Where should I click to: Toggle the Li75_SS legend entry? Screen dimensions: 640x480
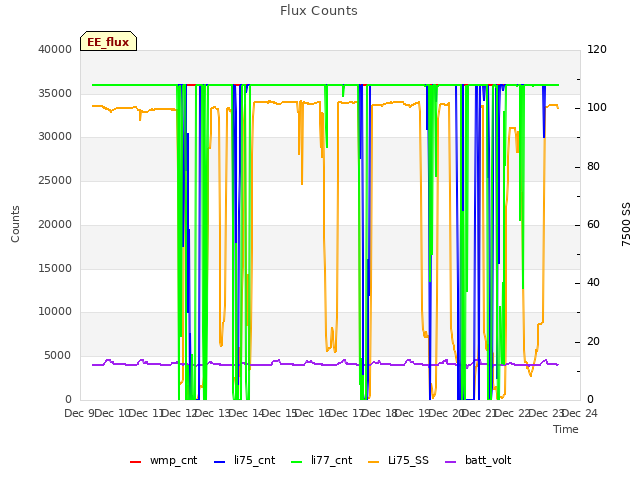coord(398,460)
